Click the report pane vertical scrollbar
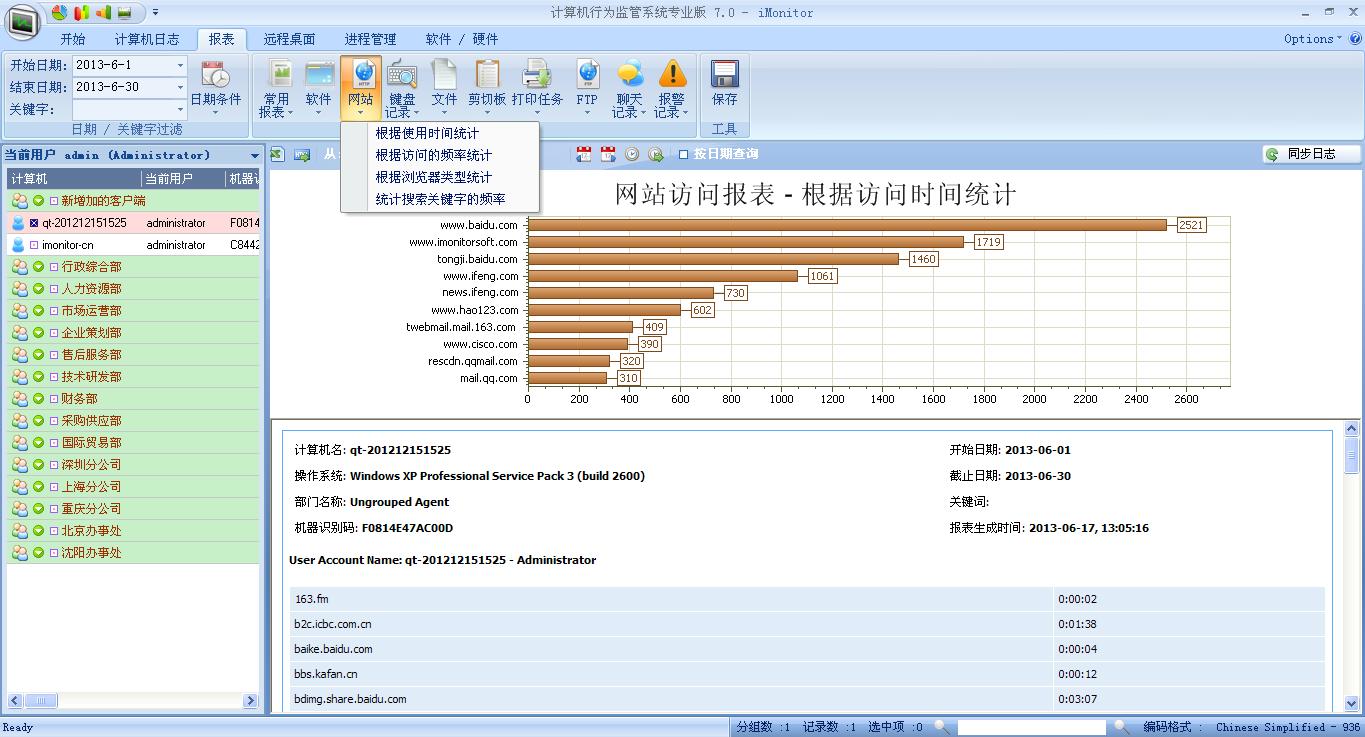The image size is (1365, 737). [1352, 567]
